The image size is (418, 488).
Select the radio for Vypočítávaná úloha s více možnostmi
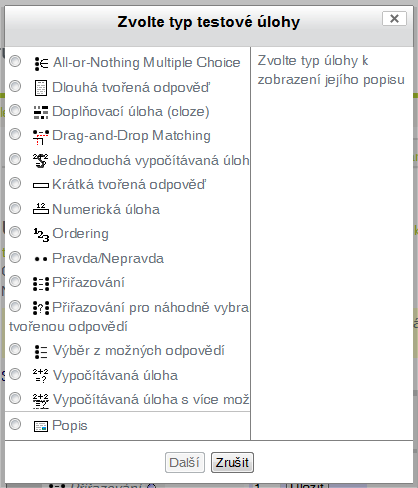click(15, 398)
